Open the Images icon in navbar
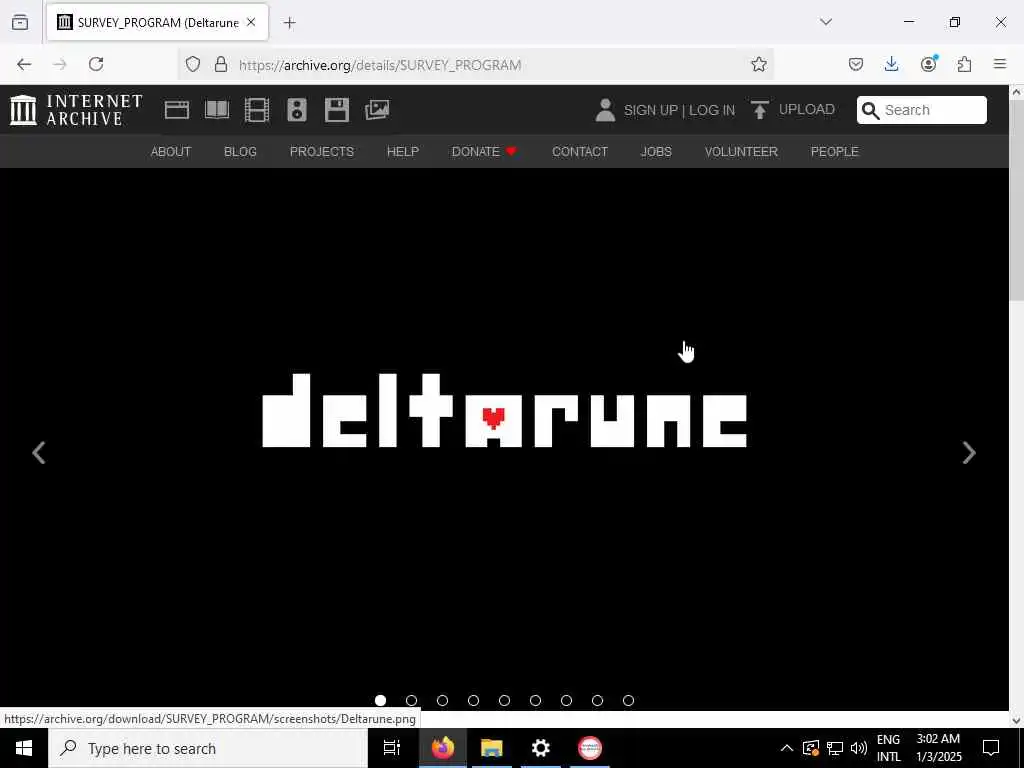 click(x=377, y=110)
